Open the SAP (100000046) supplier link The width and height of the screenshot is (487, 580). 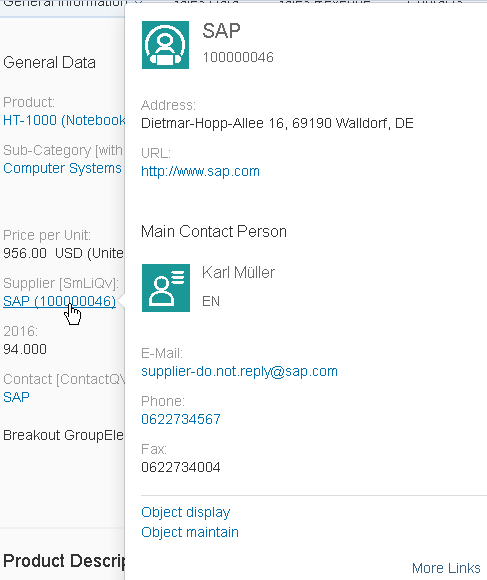(x=60, y=301)
